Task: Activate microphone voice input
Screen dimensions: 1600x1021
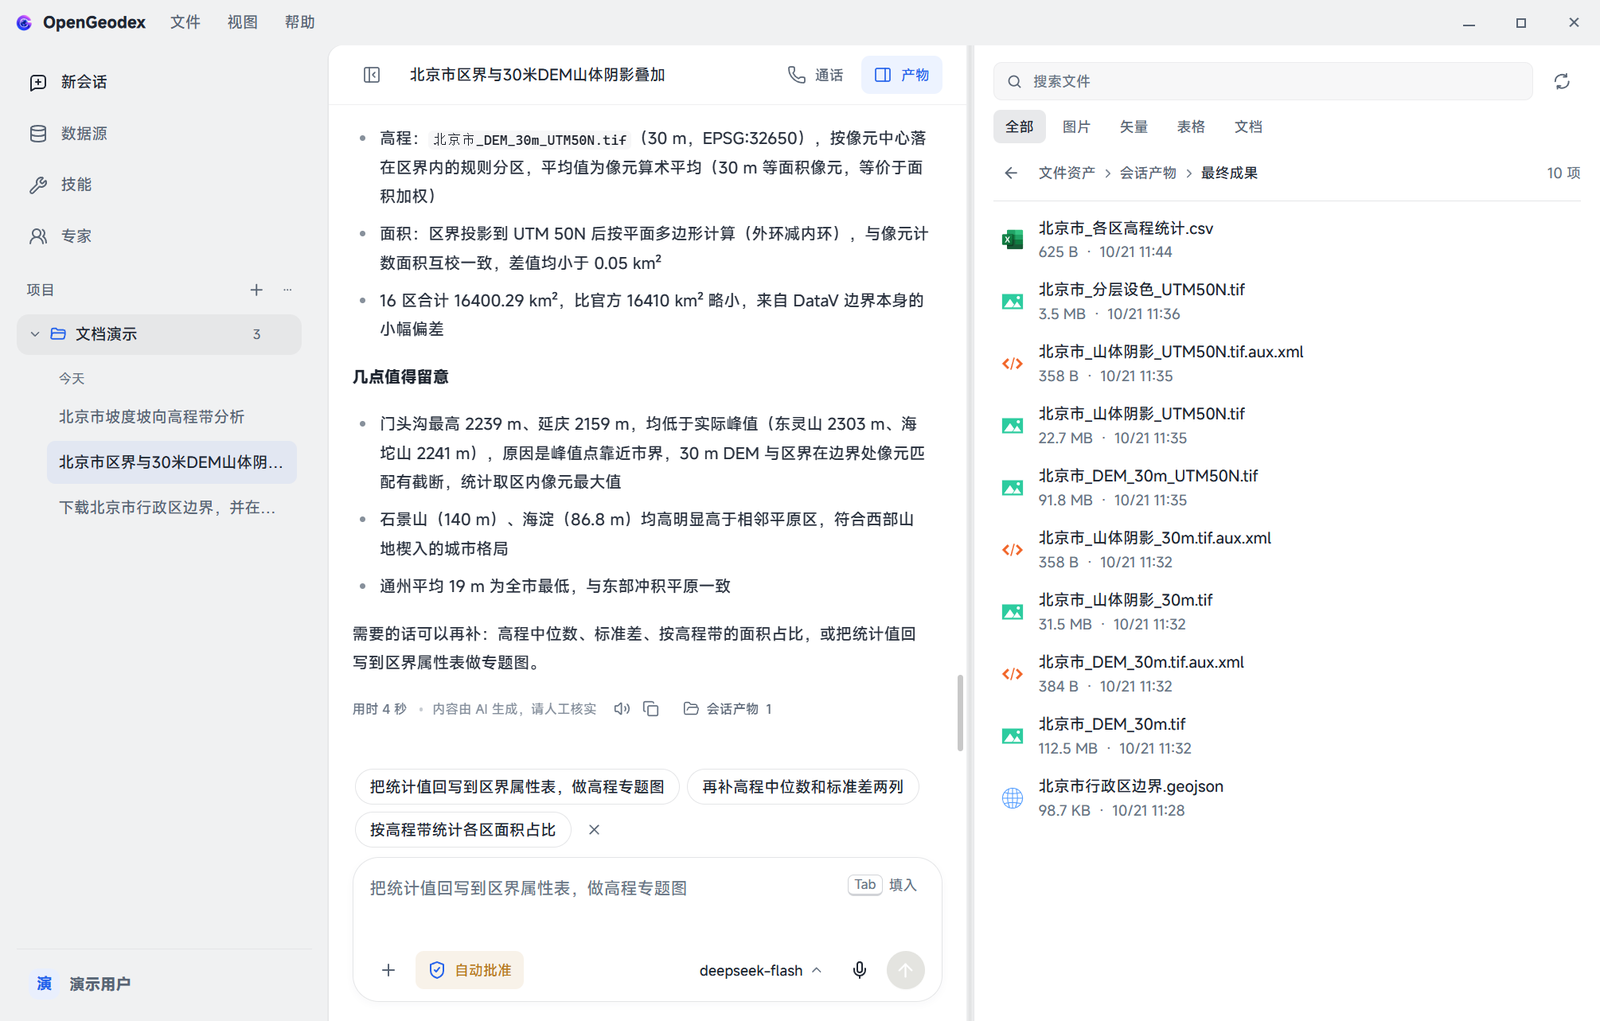Action: pyautogui.click(x=859, y=970)
